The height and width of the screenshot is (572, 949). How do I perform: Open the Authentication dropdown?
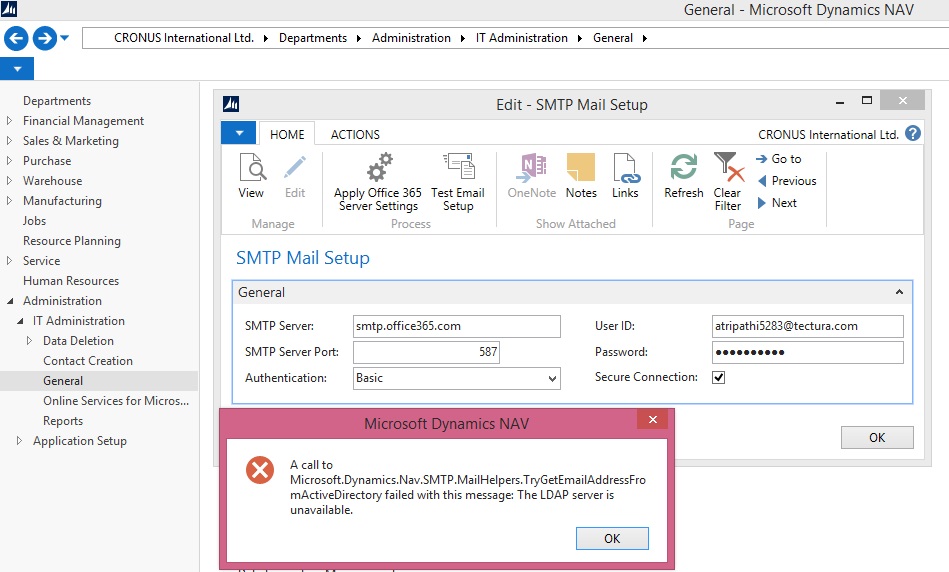click(x=552, y=379)
